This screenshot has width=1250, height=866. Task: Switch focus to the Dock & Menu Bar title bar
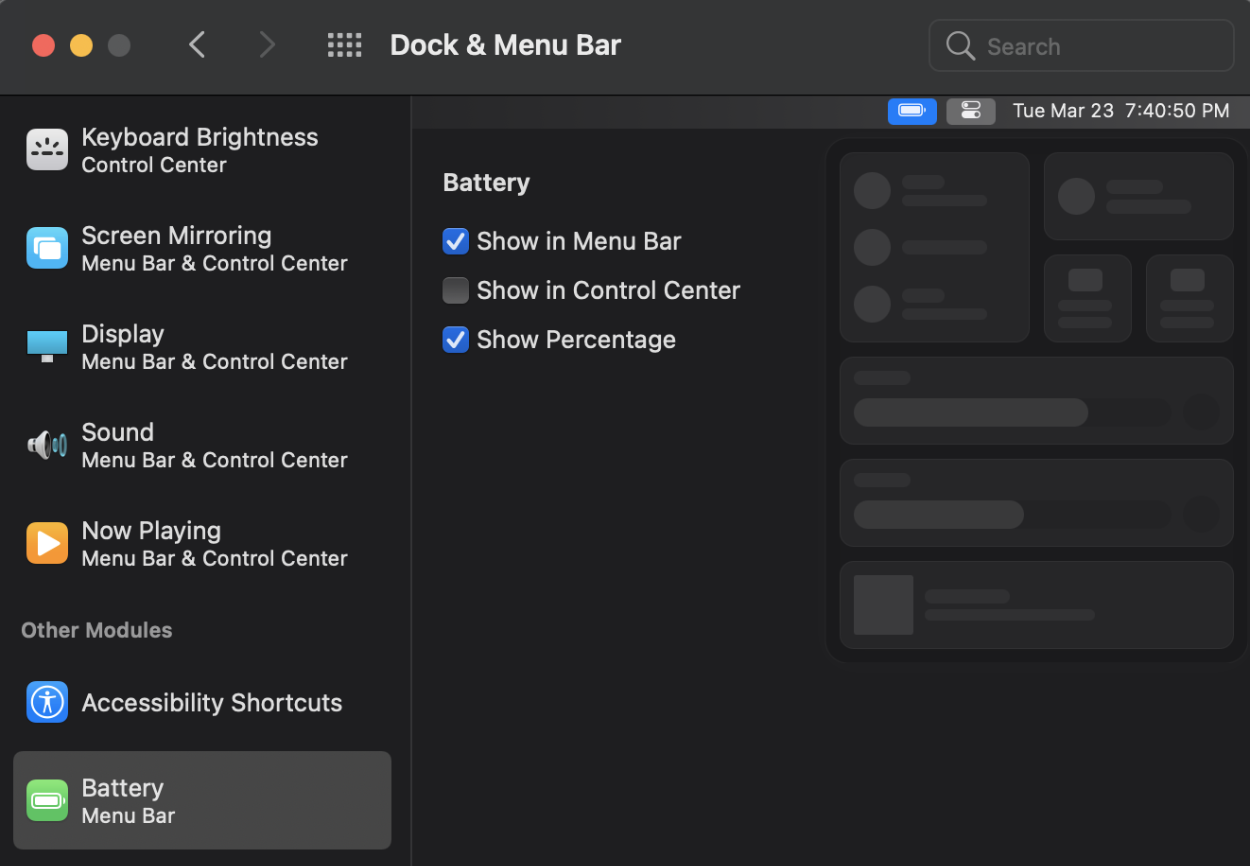tap(505, 45)
